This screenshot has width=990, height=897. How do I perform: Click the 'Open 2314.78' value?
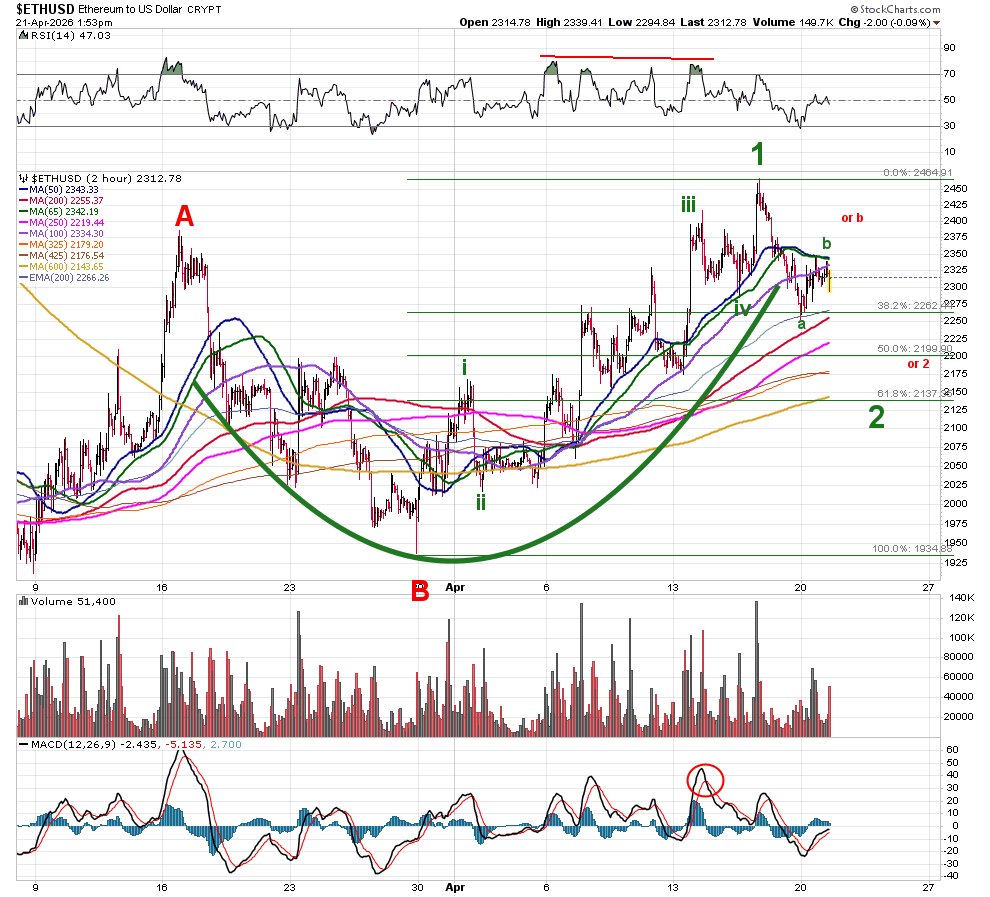[494, 22]
